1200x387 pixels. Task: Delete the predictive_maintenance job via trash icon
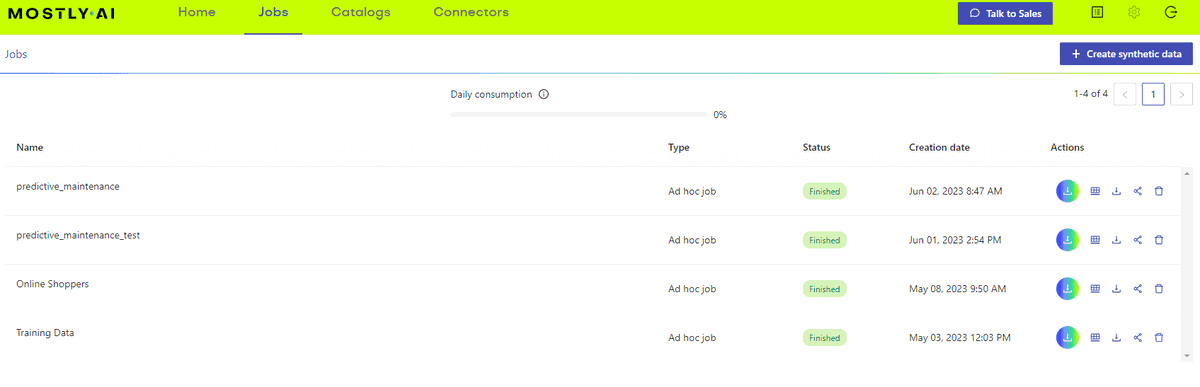point(1159,191)
